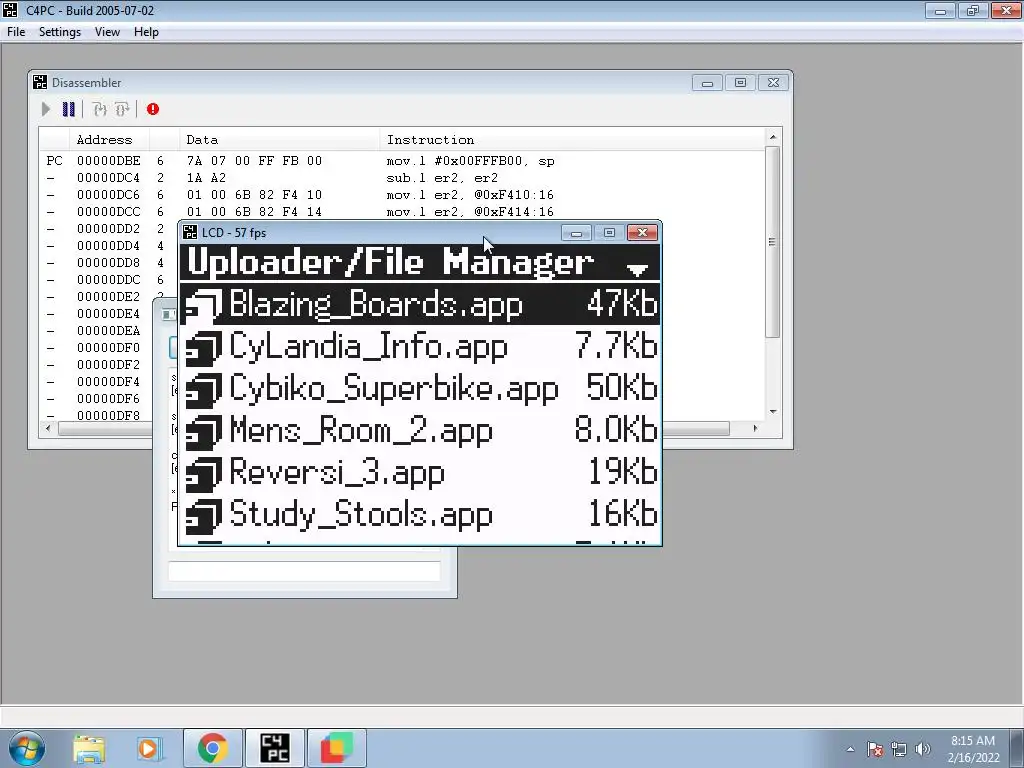Click instruction 'sub.l er2, er2'
This screenshot has height=768, width=1024.
pyautogui.click(x=442, y=178)
